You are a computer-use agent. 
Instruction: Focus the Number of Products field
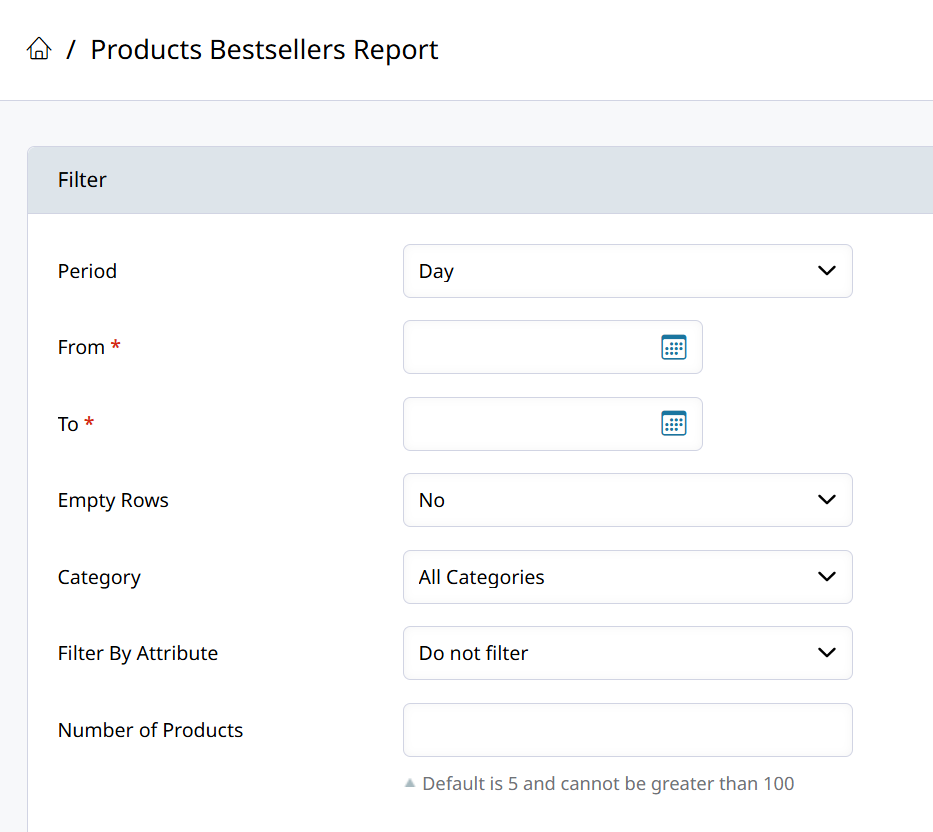click(x=627, y=730)
